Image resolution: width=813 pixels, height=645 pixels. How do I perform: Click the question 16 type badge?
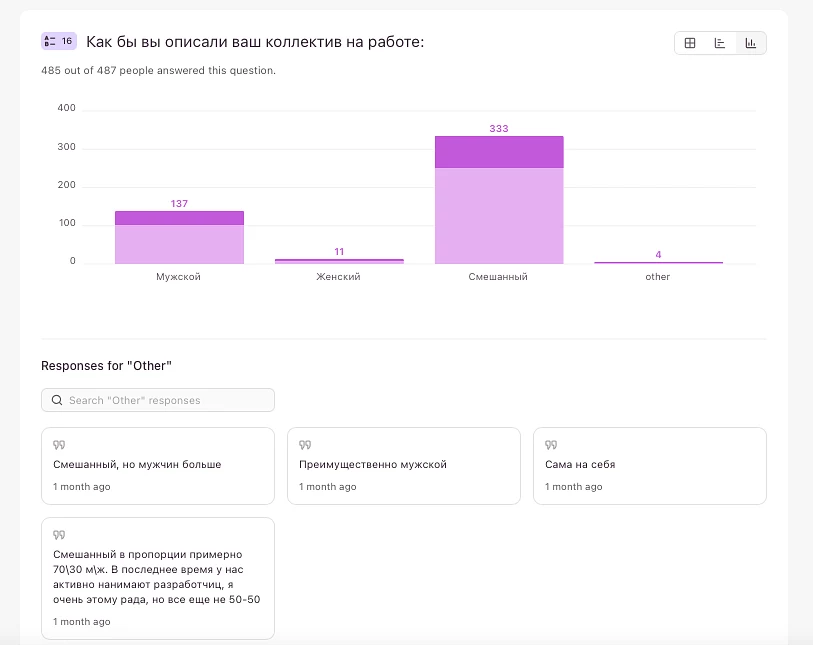(58, 41)
